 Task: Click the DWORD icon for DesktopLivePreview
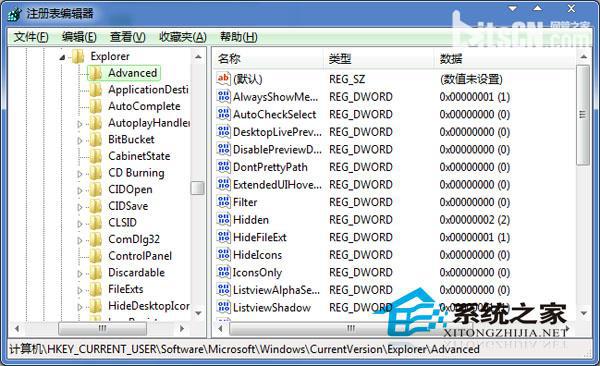tap(223, 132)
